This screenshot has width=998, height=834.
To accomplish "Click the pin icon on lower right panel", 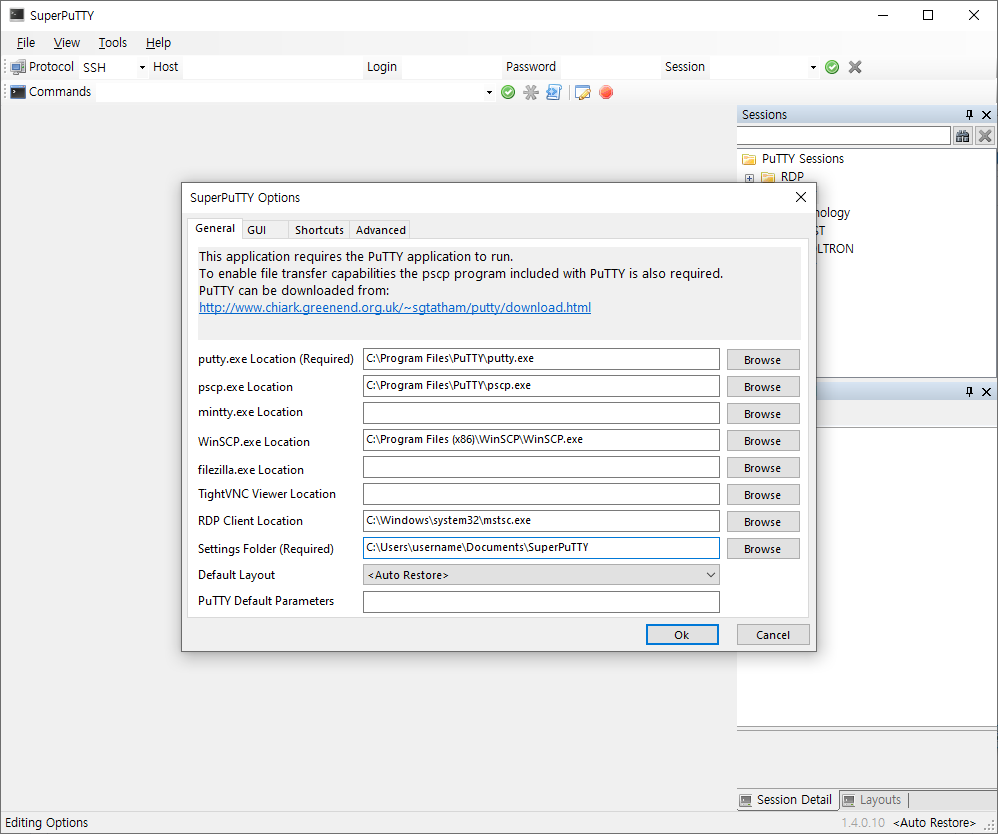I will 969,392.
